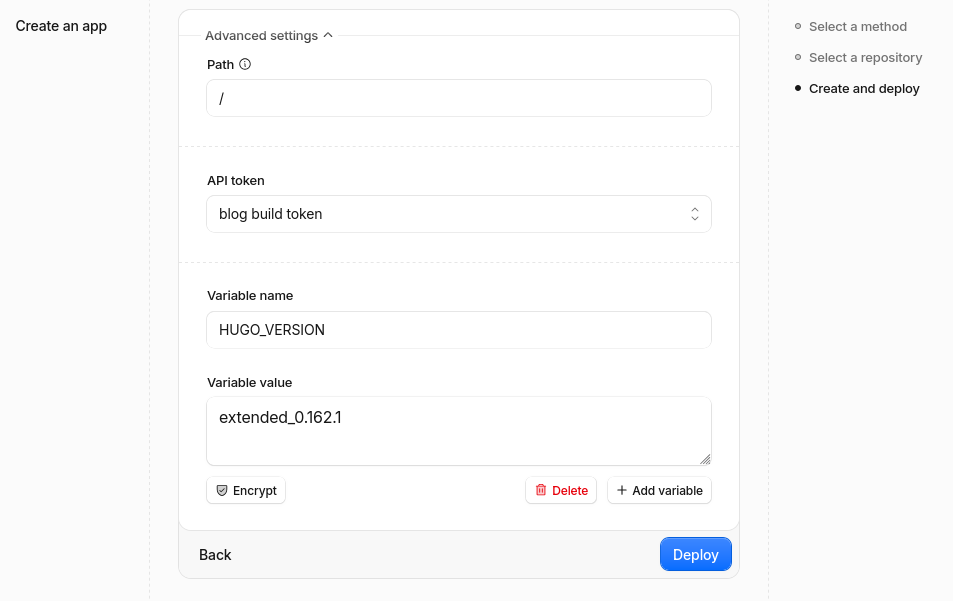Screen dimensions: 953x601
Task: Click the Advanced settings chevron icon
Action: (328, 35)
